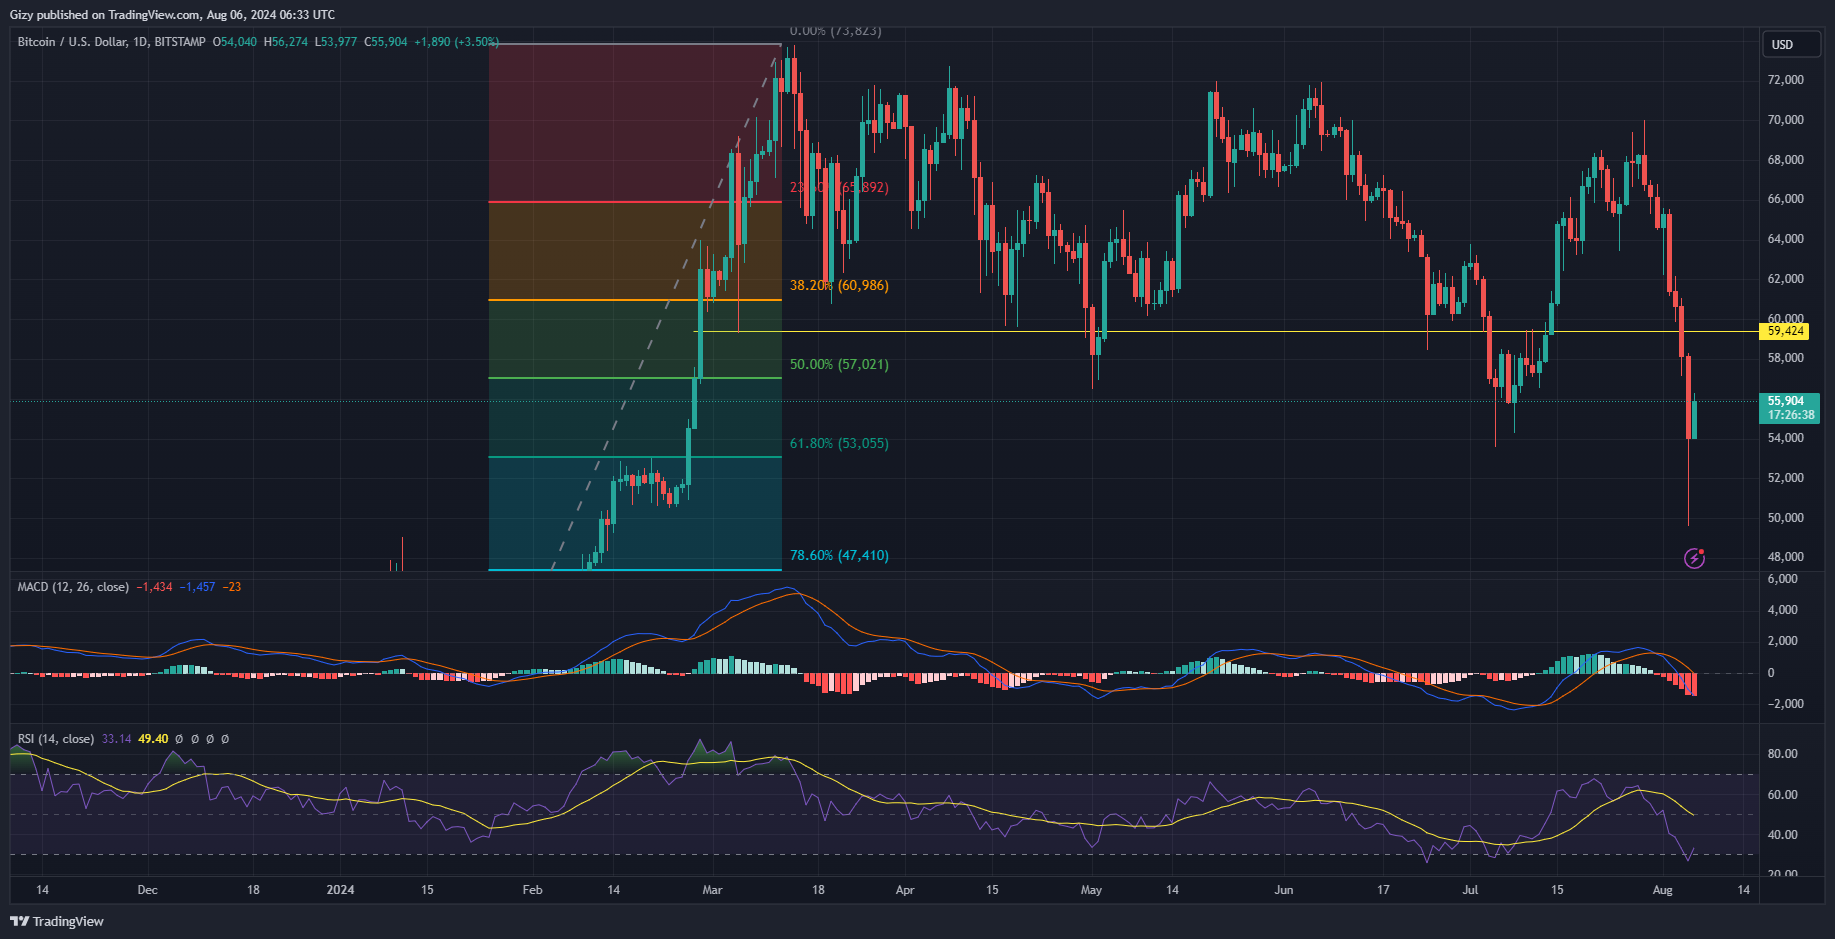Click the green 55,904 current price label
This screenshot has height=939, width=1835.
coord(1786,401)
